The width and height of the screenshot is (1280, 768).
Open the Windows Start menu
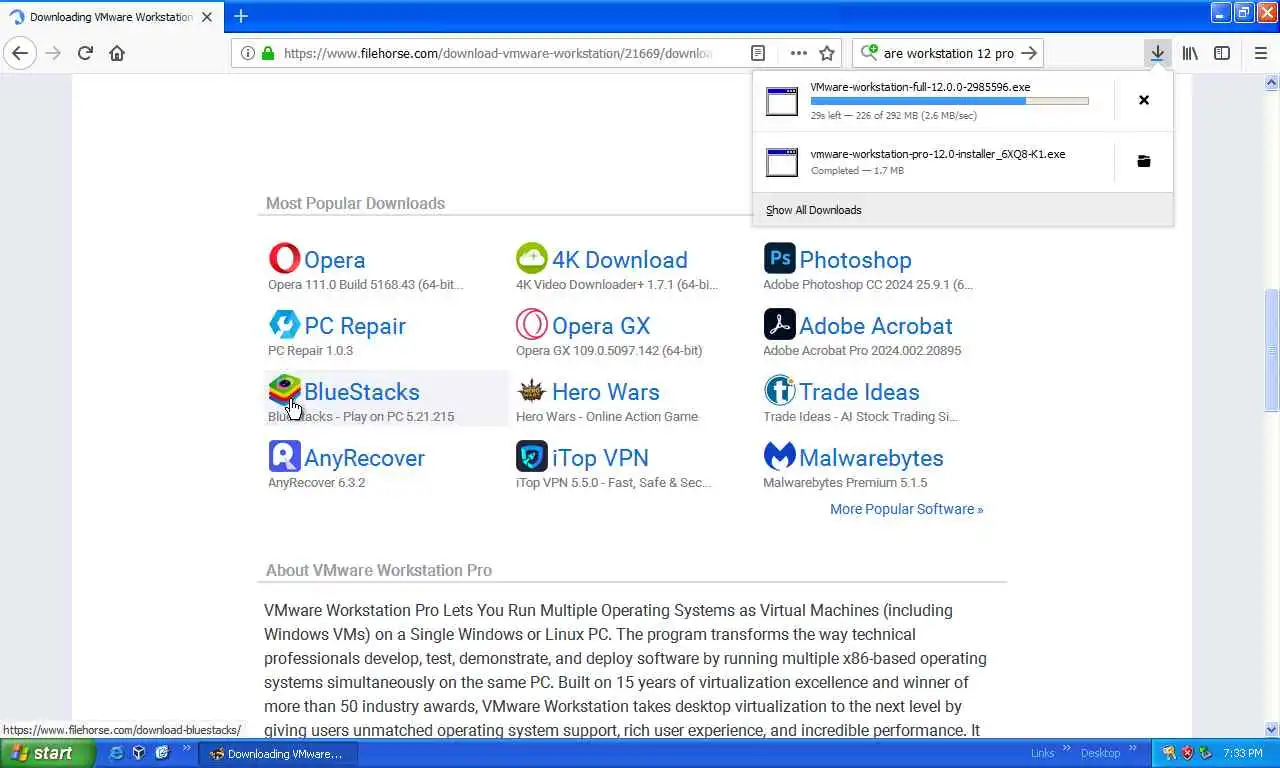tap(48, 754)
